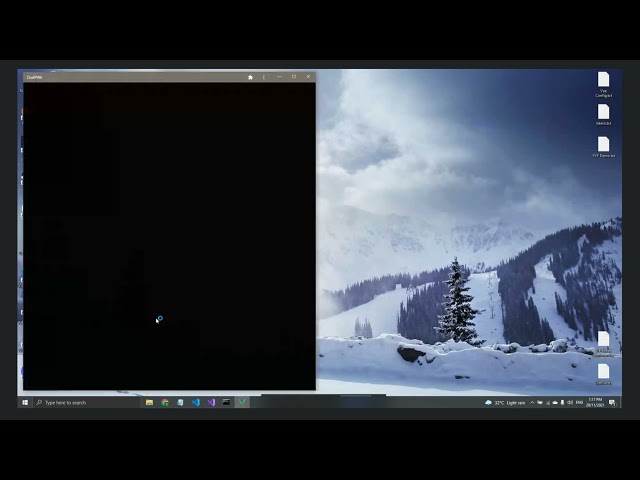Image resolution: width=640 pixels, height=480 pixels.
Task: Open the terminal console icon in taskbar
Action: [227, 402]
